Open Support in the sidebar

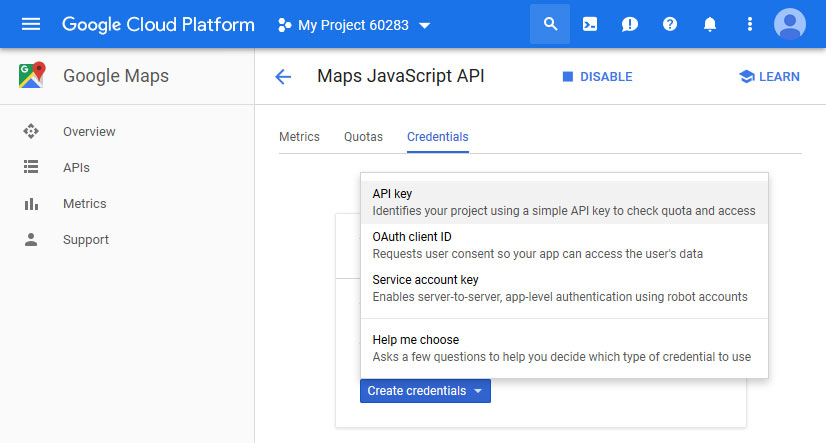86,240
